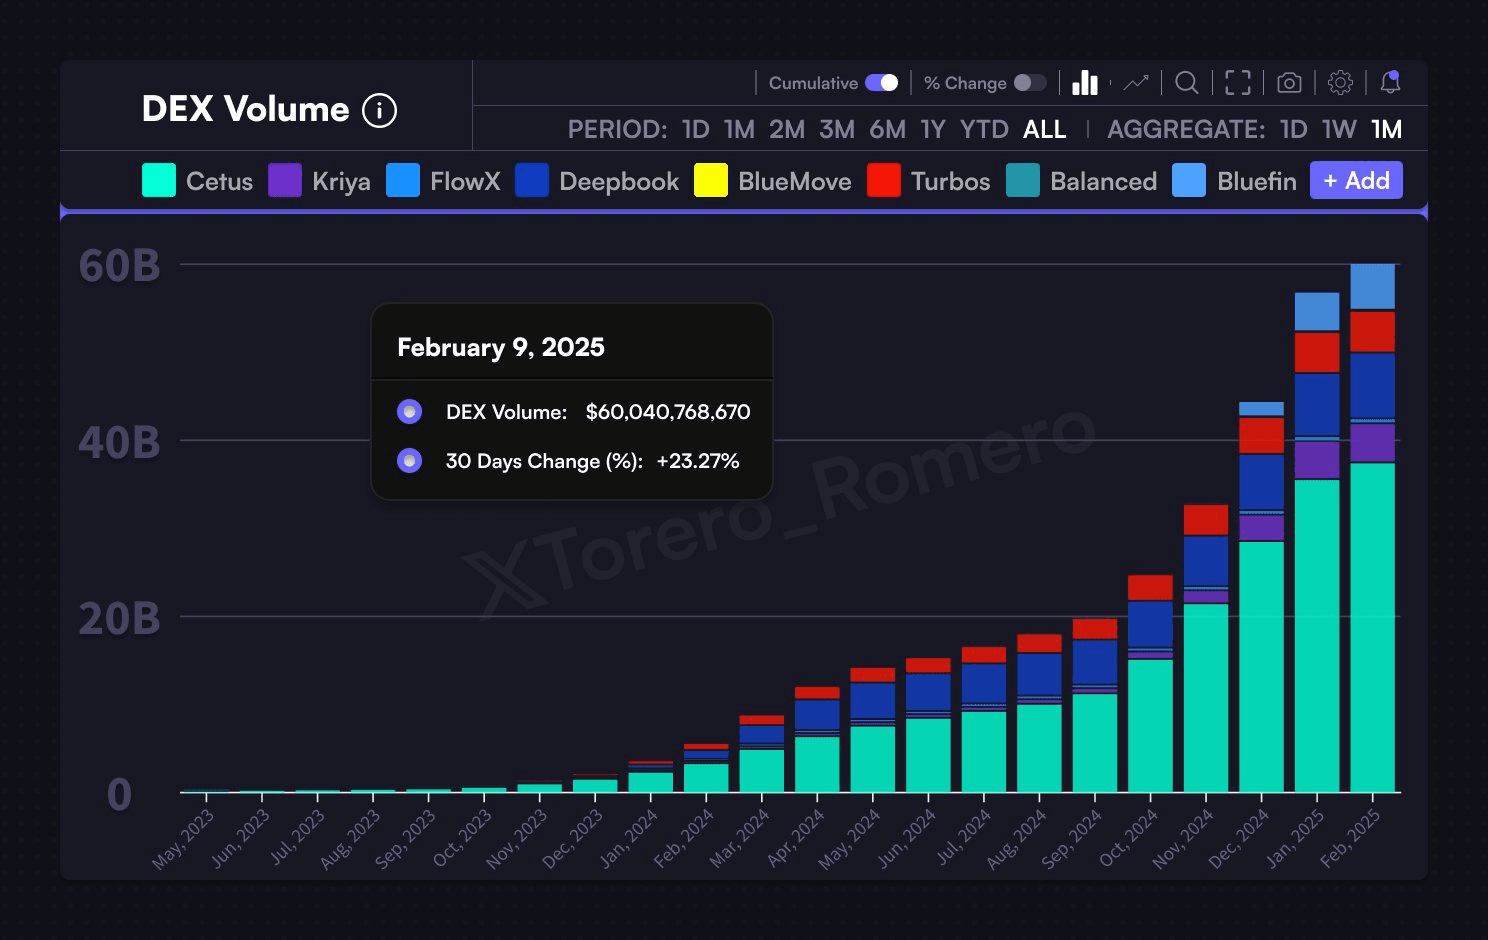Image resolution: width=1488 pixels, height=940 pixels.
Task: Click the magnifier search icon
Action: 1186,83
